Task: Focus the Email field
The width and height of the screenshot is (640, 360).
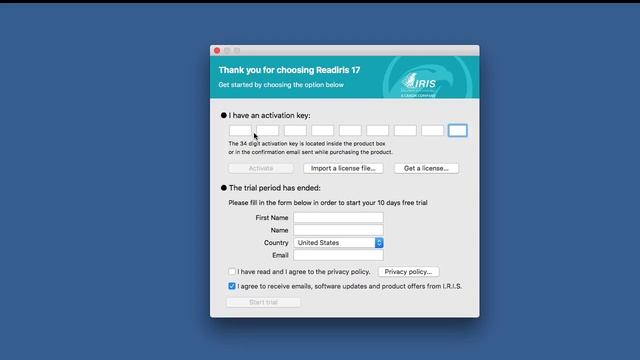Action: [x=338, y=255]
